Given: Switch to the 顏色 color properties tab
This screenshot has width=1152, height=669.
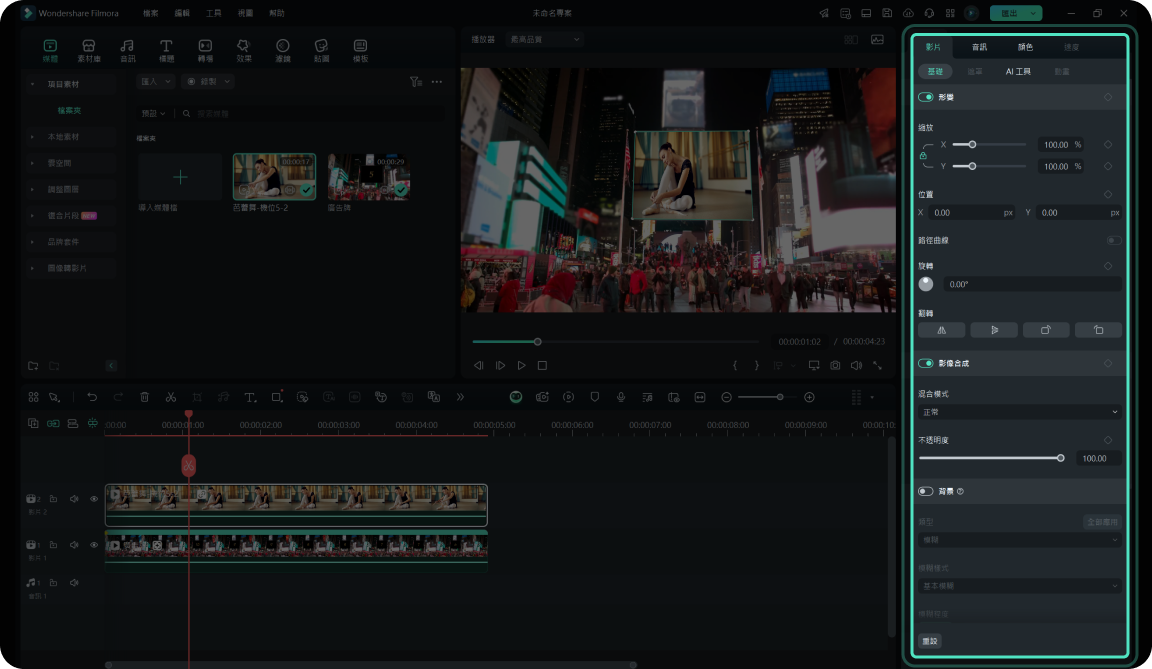Looking at the screenshot, I should click(x=1026, y=47).
